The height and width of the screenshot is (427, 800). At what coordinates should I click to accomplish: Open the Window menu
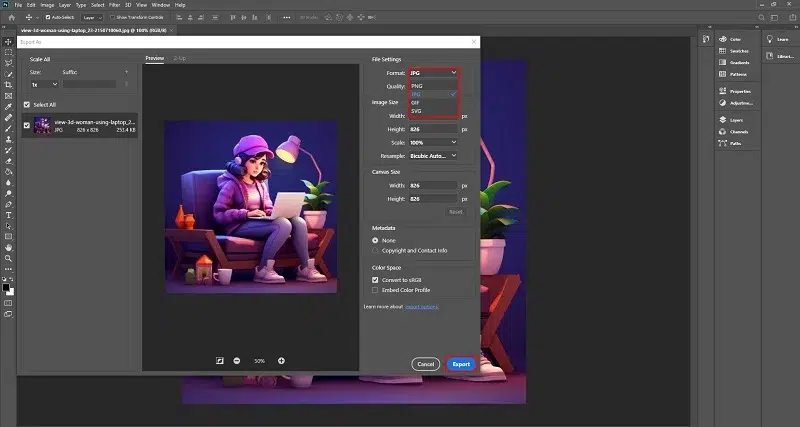(x=161, y=5)
